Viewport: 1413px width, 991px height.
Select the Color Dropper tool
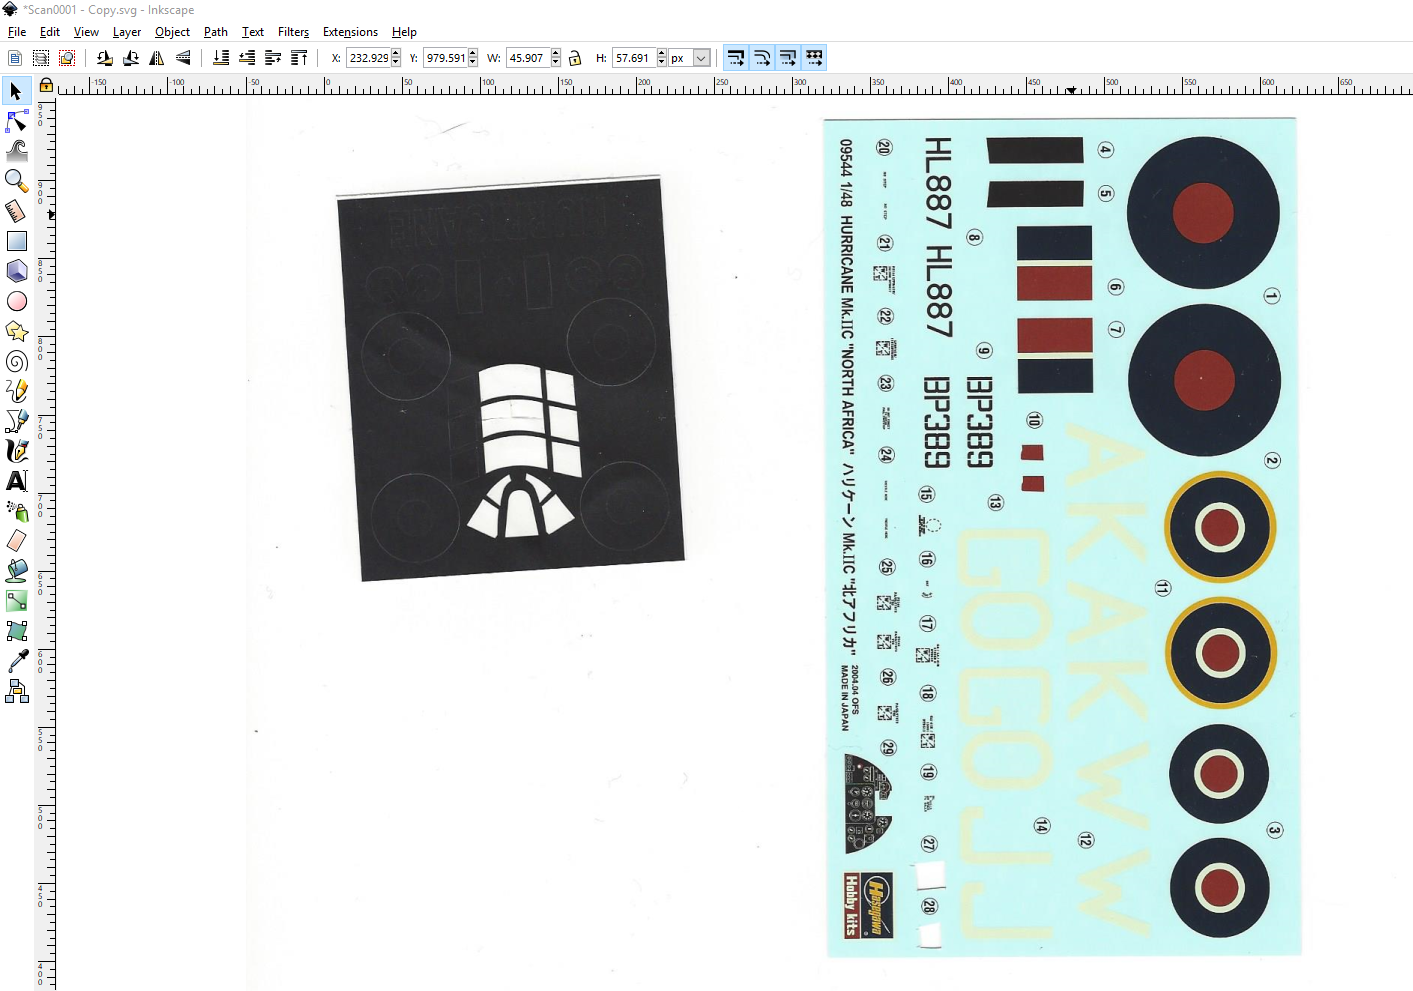(16, 661)
